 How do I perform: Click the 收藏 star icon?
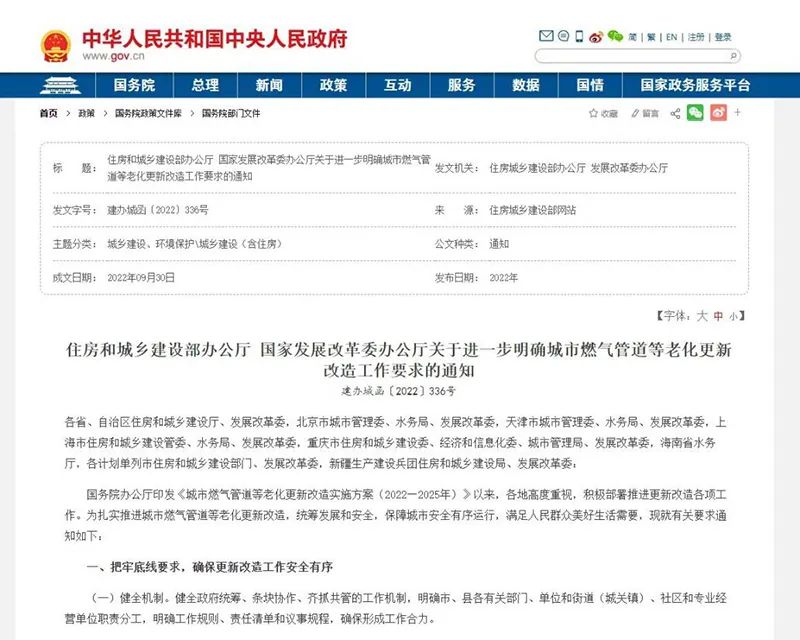[593, 113]
